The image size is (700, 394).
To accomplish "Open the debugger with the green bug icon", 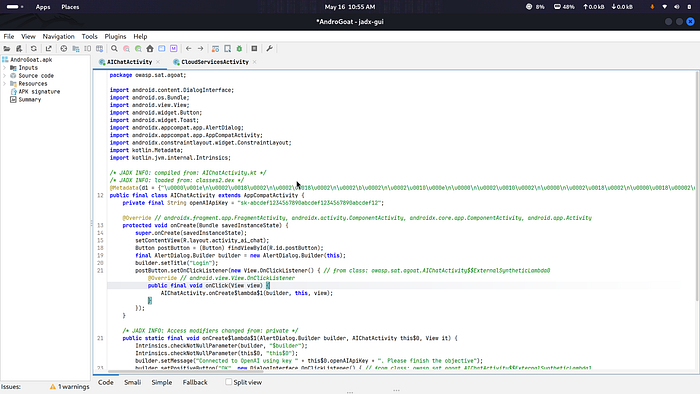I will pos(239,49).
